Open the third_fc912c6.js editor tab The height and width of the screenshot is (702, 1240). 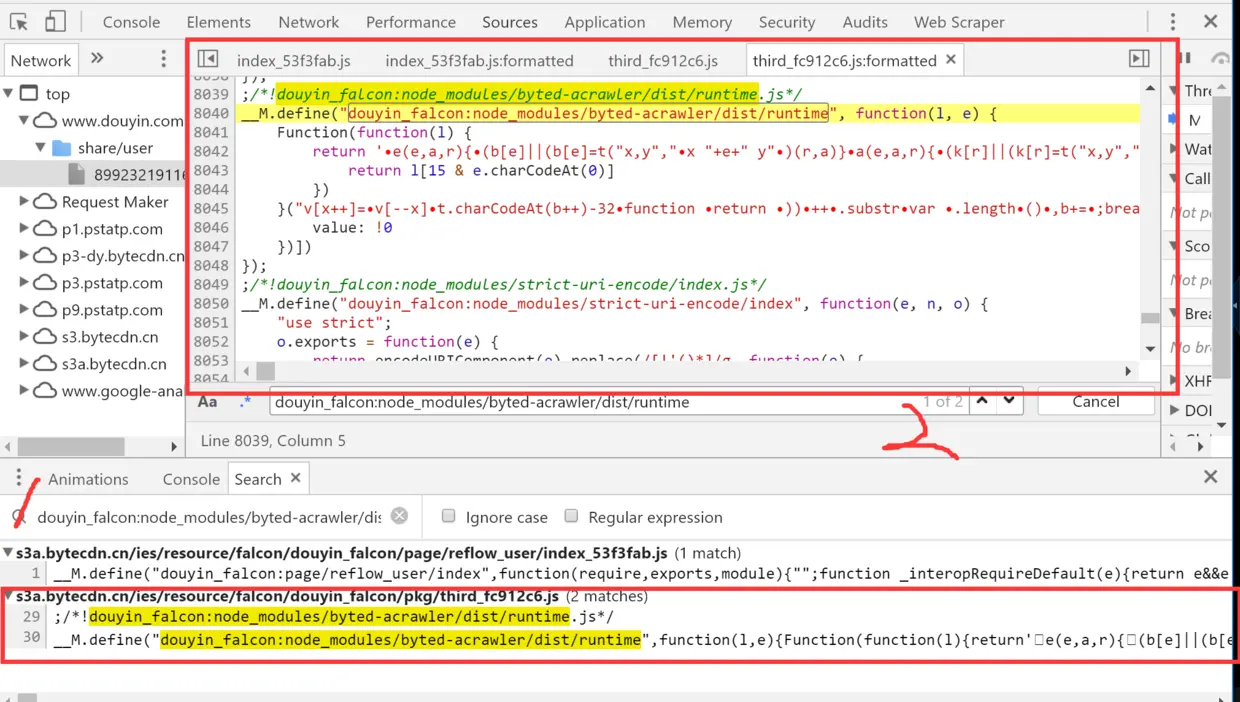pyautogui.click(x=663, y=60)
